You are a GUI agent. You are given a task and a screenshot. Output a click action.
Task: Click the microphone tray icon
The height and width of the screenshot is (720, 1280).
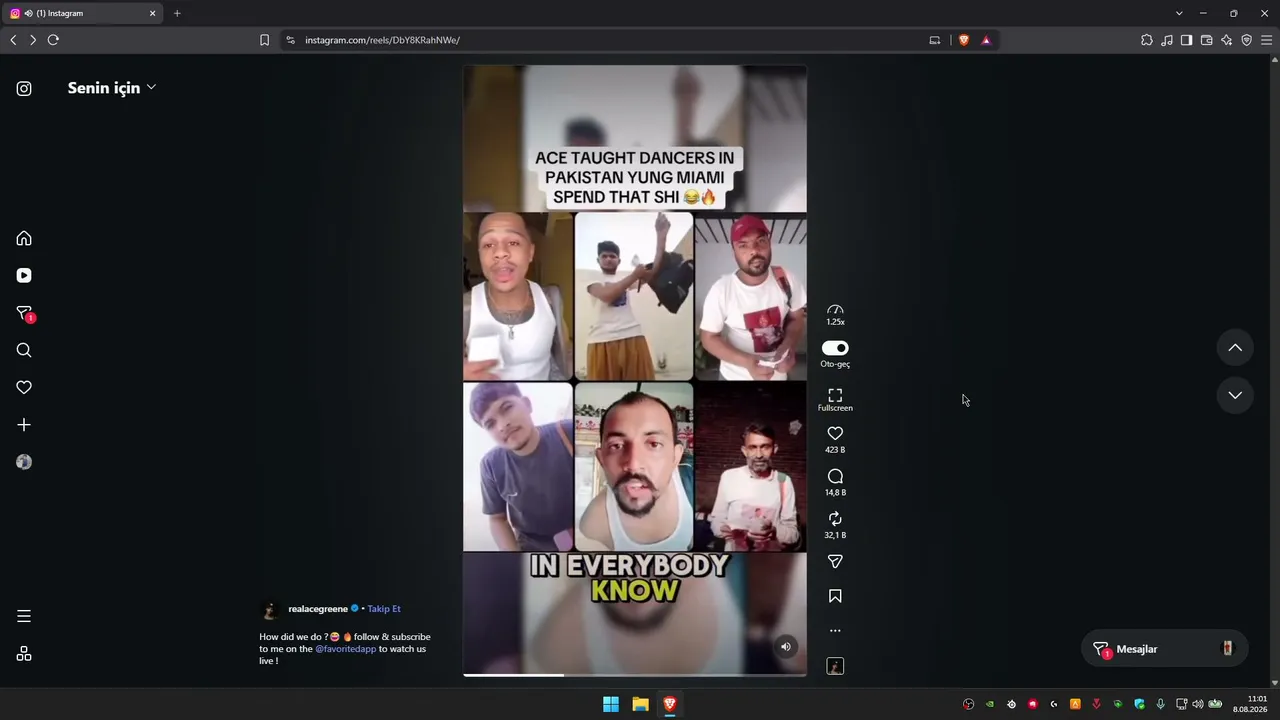pos(1160,704)
